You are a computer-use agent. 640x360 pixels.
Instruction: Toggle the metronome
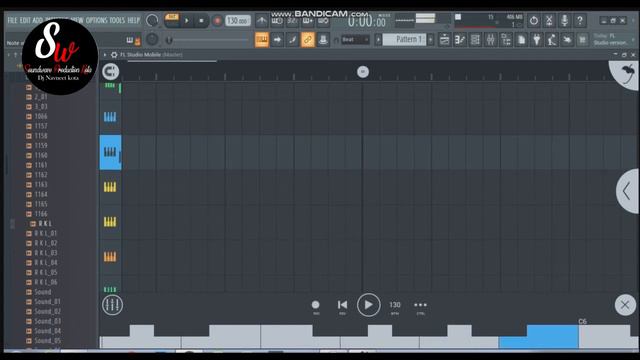coord(262,20)
